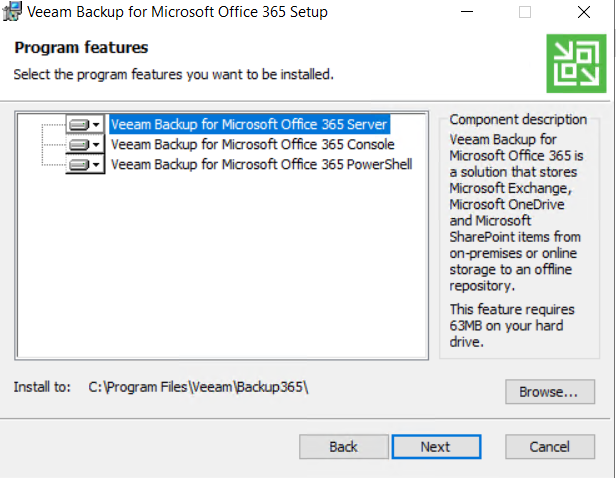Click the Browse... button
This screenshot has width=616, height=481.
point(550,391)
